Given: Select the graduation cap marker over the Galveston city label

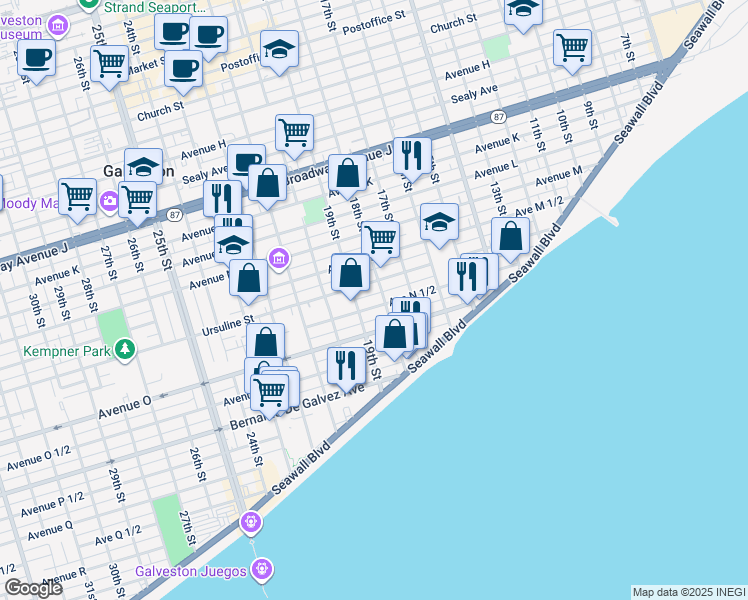Looking at the screenshot, I should click(144, 166).
